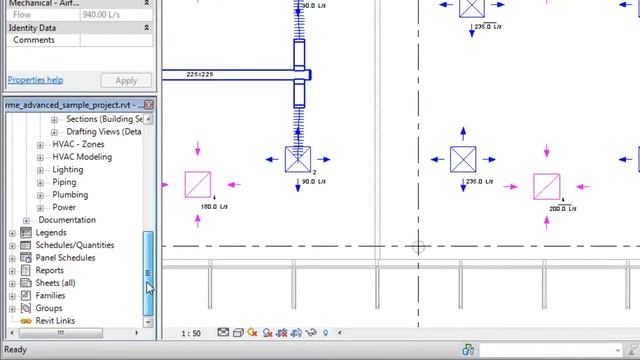640x360 pixels.
Task: Open the Properties help link
Action: [36, 80]
